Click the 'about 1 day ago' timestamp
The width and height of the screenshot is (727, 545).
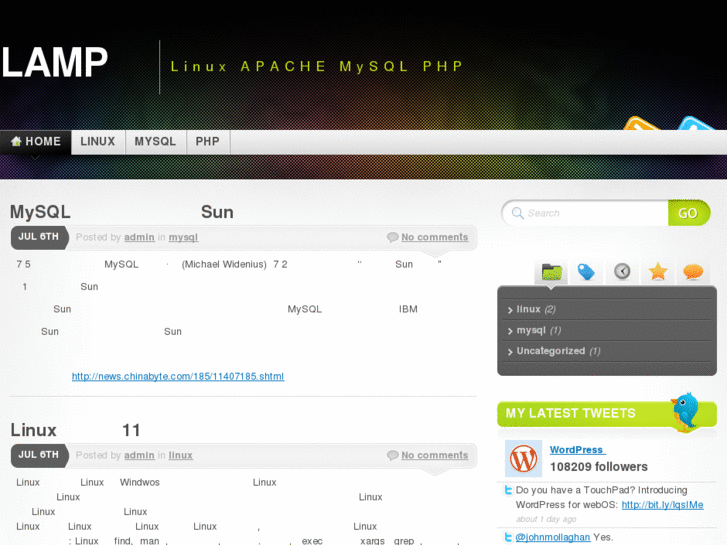[546, 519]
